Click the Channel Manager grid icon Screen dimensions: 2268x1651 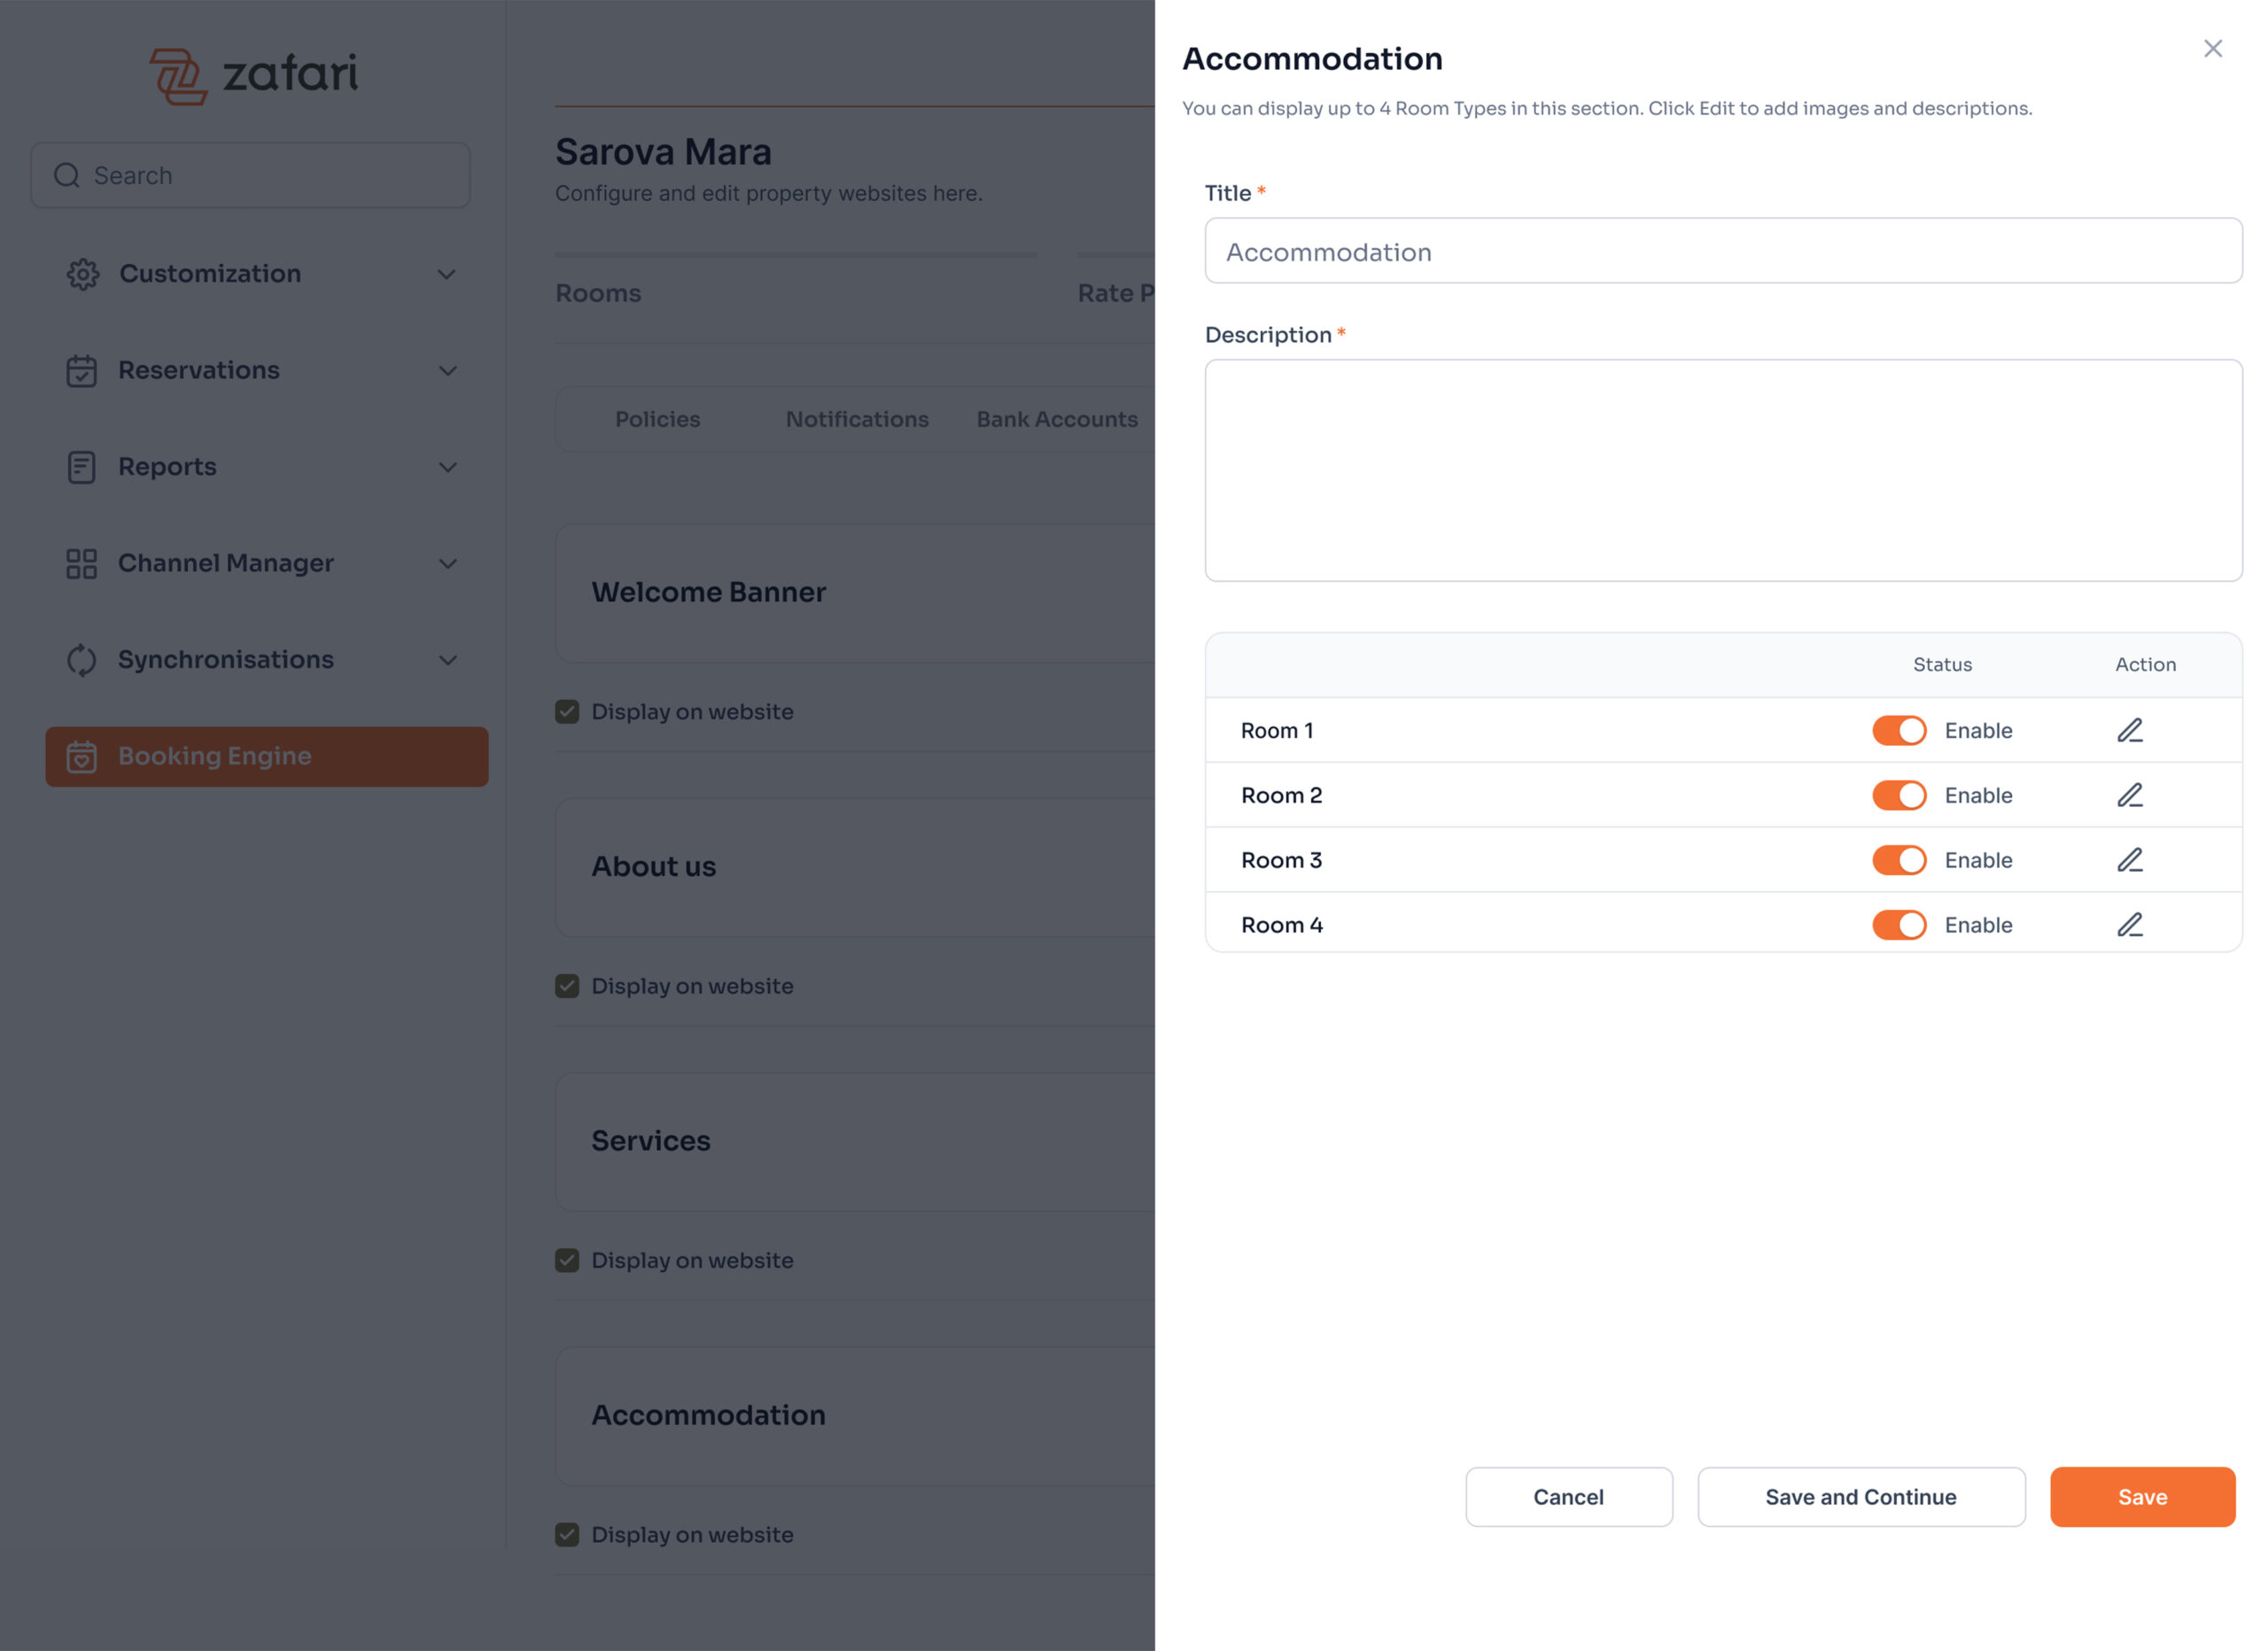coord(81,564)
